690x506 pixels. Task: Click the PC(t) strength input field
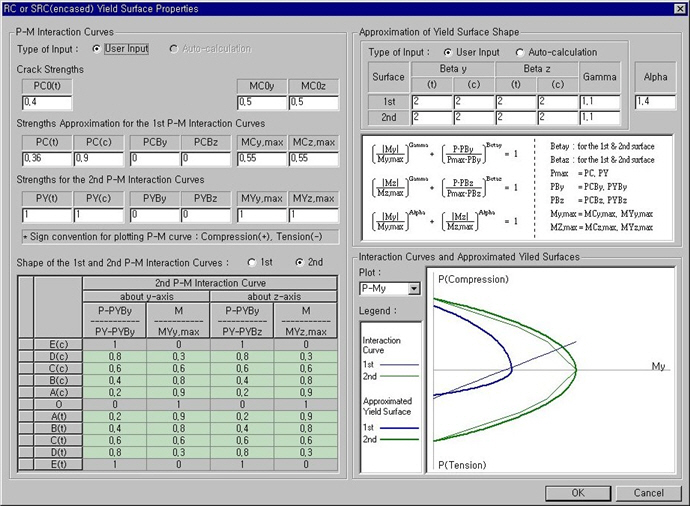click(x=46, y=158)
